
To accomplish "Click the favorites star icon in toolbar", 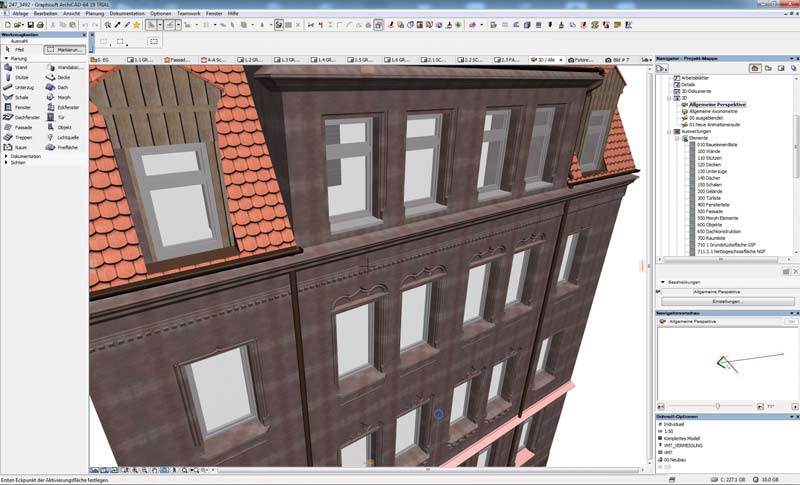I will click(x=136, y=24).
